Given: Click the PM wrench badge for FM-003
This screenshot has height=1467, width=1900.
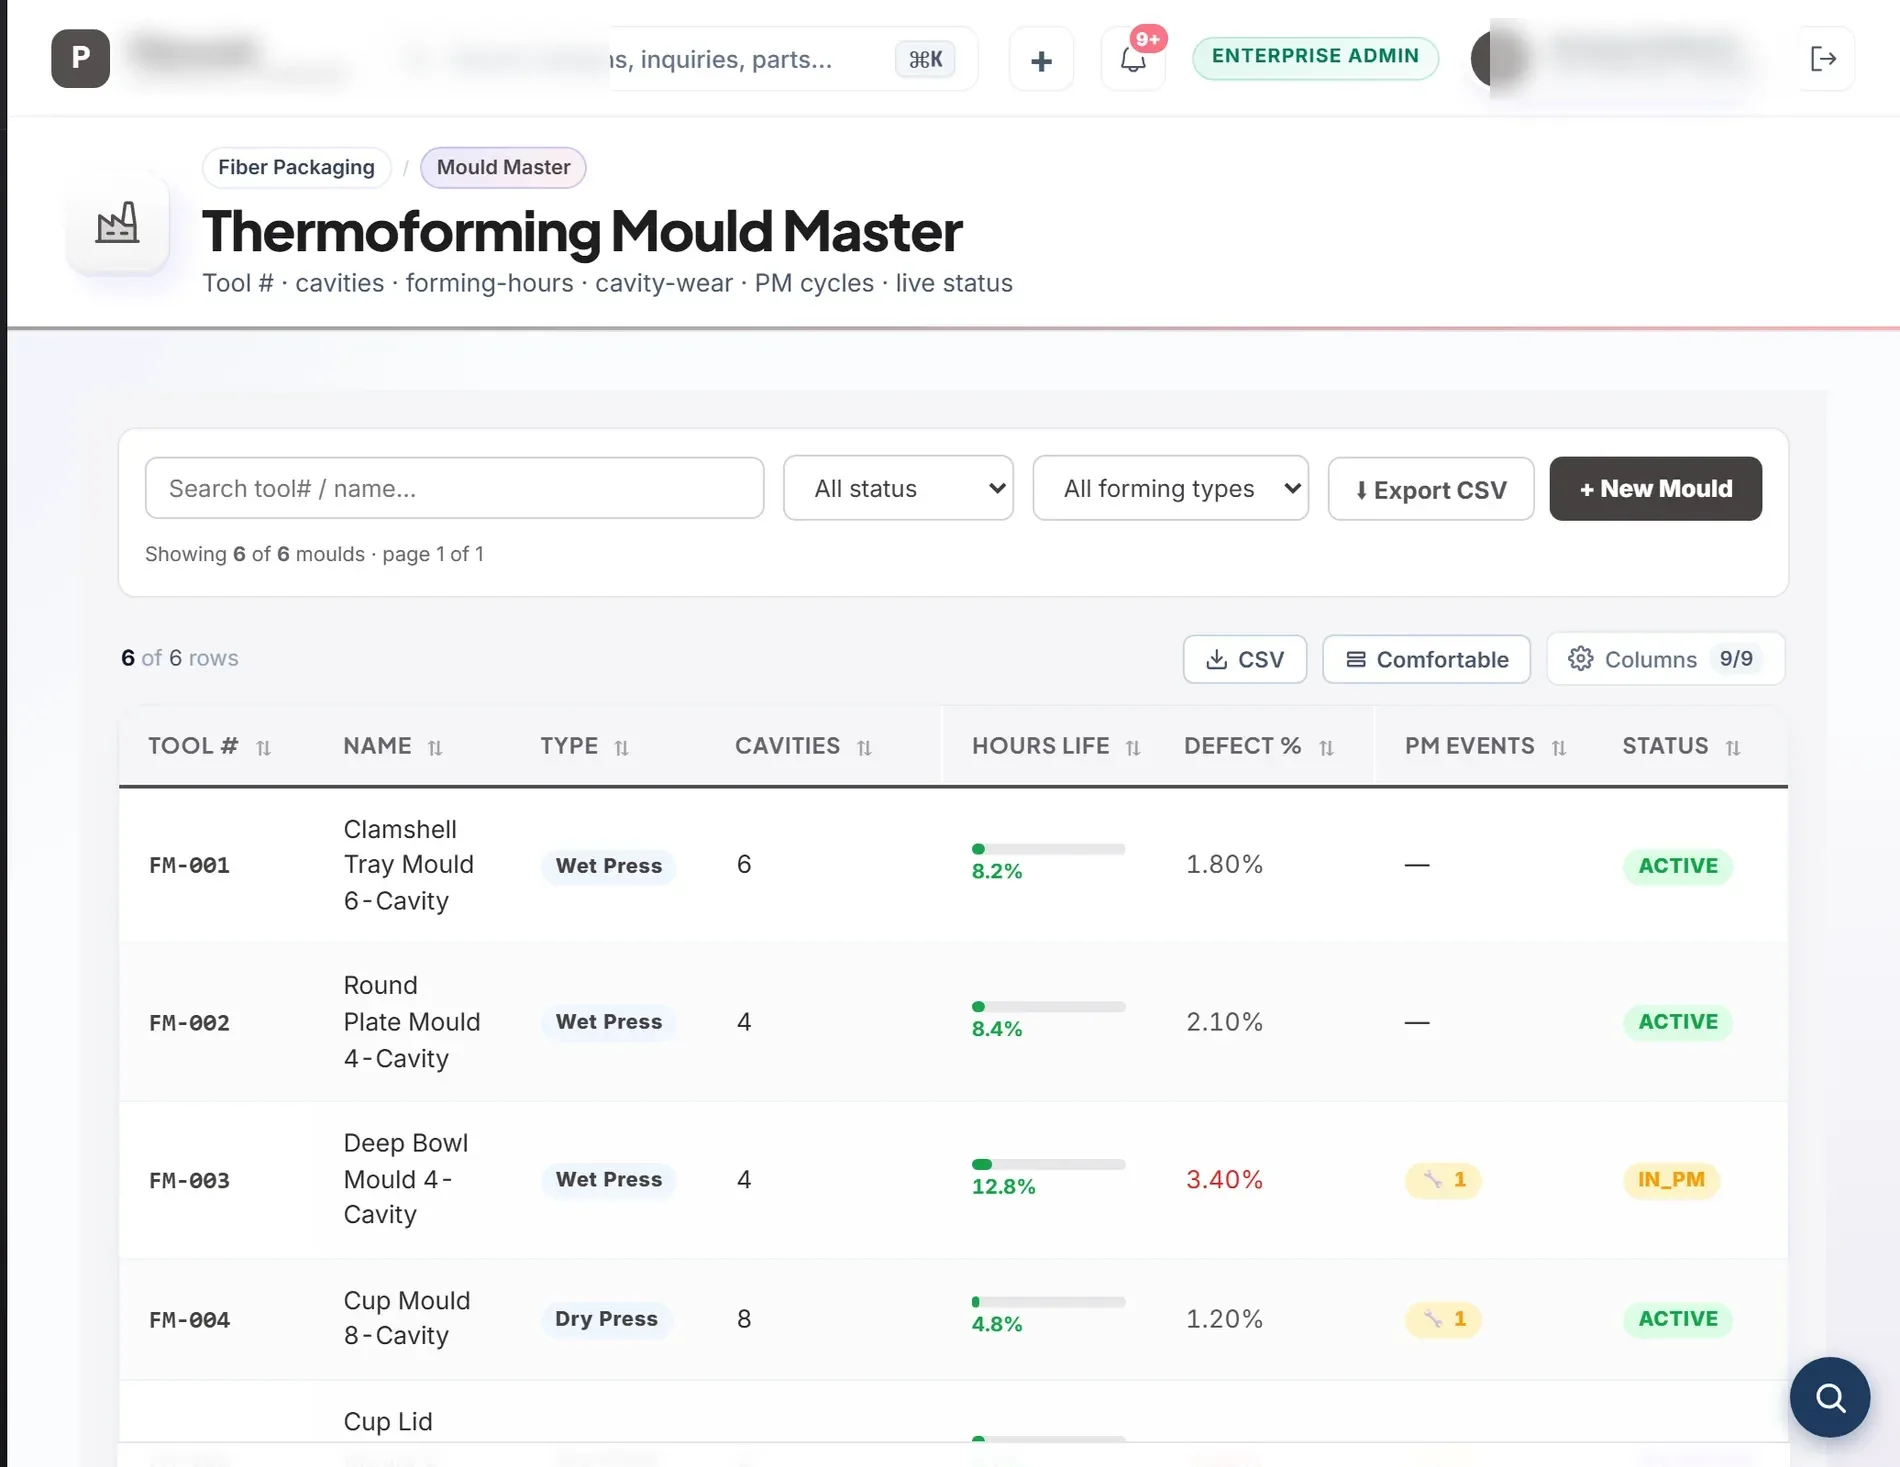Looking at the screenshot, I should tap(1443, 1180).
